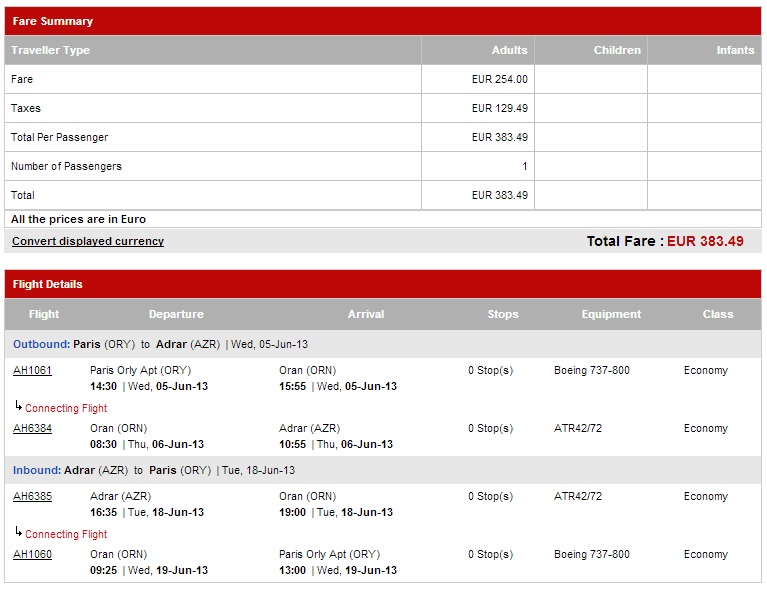Open the Convert displayed currency link
This screenshot has width=767, height=589.
(x=88, y=241)
